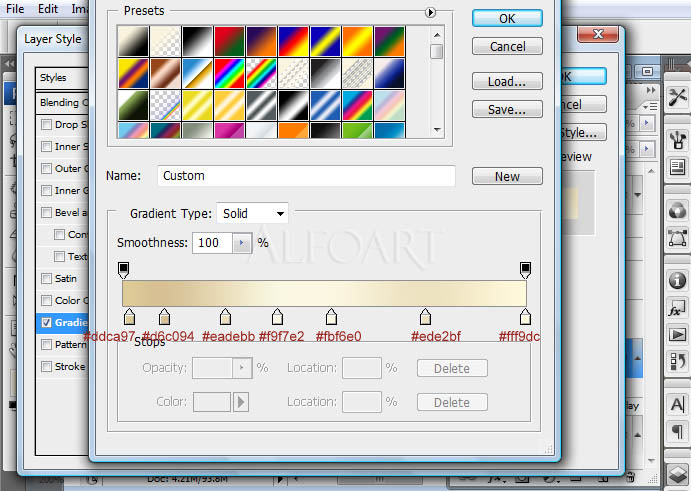The height and width of the screenshot is (491, 691).
Task: Open the Presets flyout menu arrow
Action: point(431,12)
